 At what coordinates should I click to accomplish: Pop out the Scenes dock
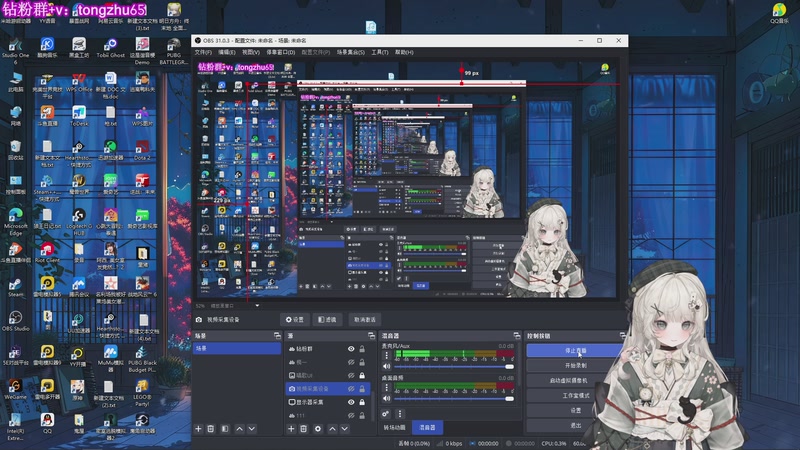click(x=277, y=336)
